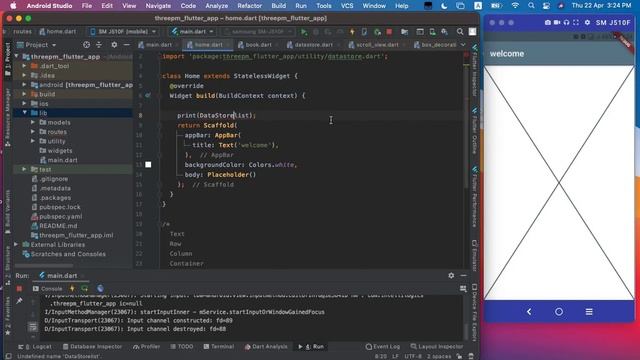This screenshot has width=640, height=360.
Task: Click headphones audio icon in SM J510F window
Action: (x=567, y=23)
